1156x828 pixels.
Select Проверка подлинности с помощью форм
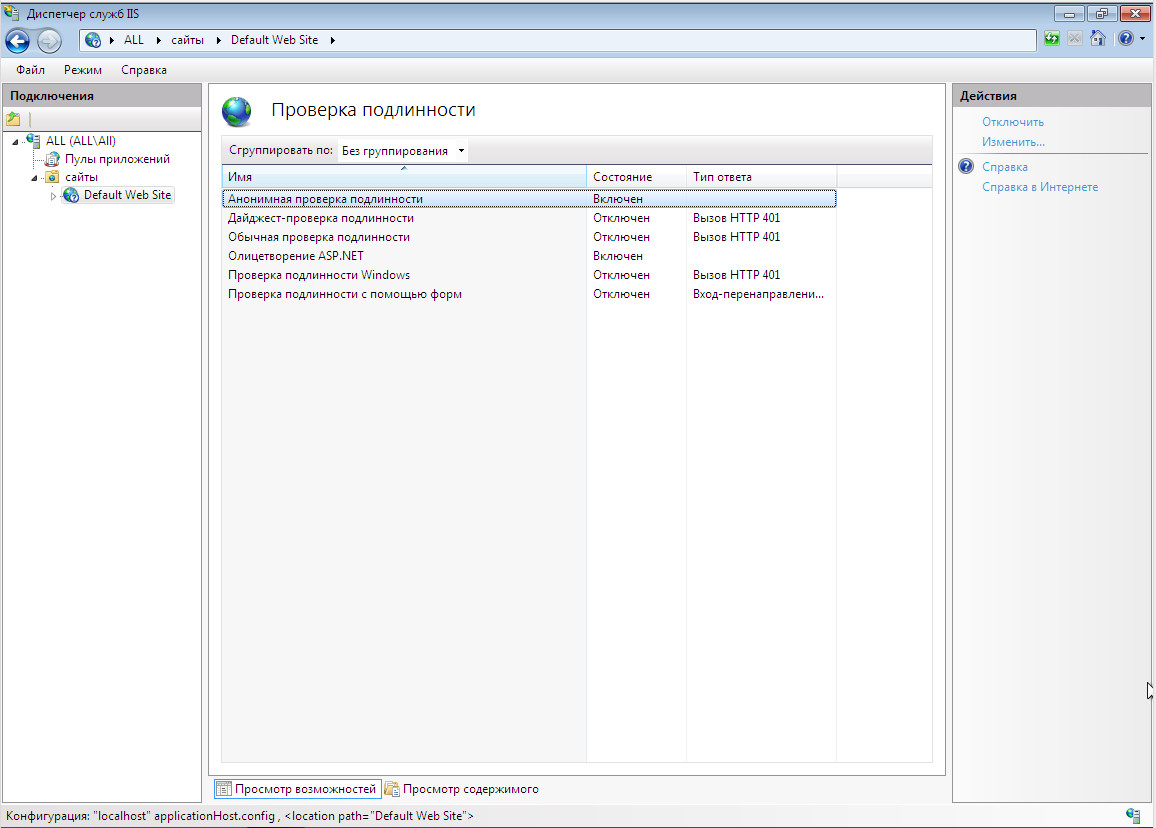click(x=529, y=293)
